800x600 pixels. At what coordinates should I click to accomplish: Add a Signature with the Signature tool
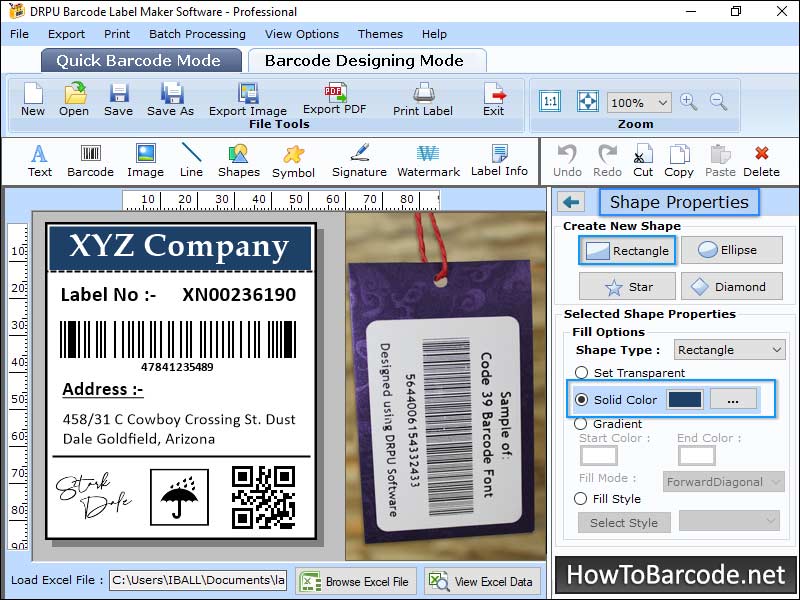pyautogui.click(x=358, y=160)
